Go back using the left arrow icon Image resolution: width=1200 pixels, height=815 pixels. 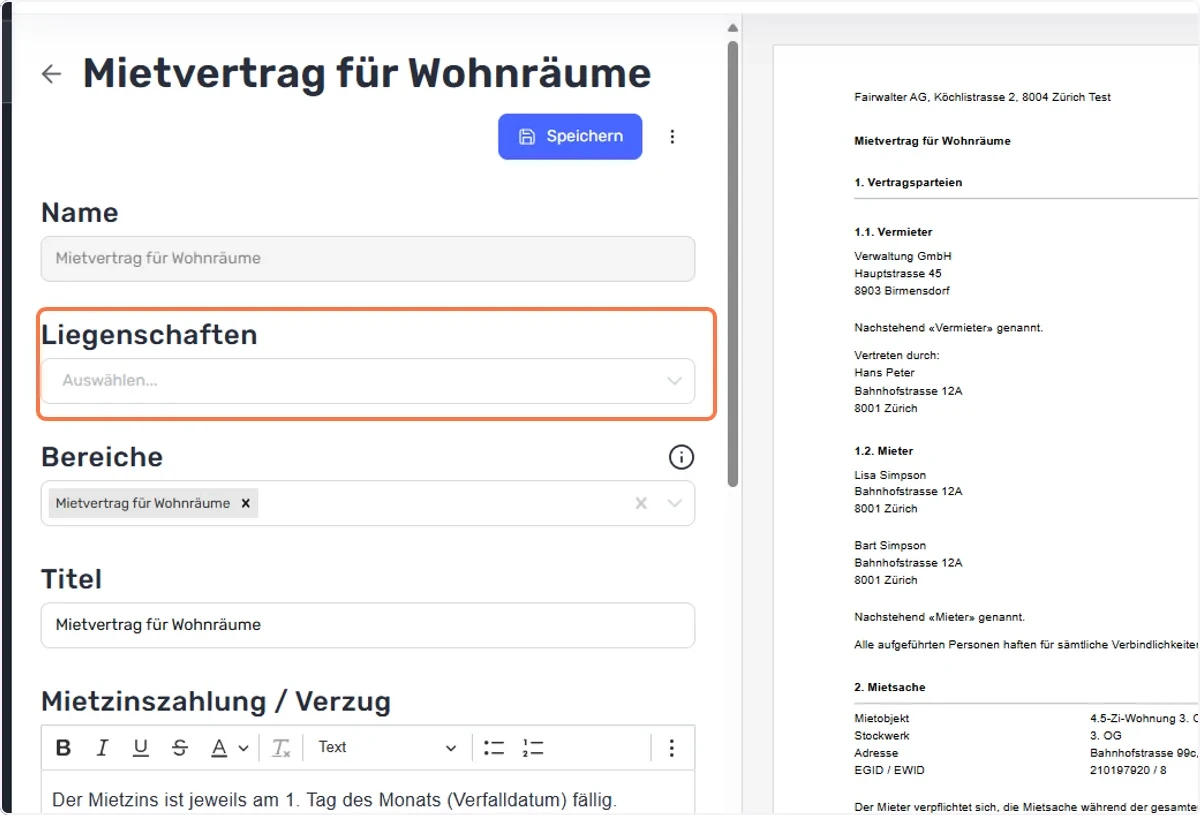pos(51,74)
